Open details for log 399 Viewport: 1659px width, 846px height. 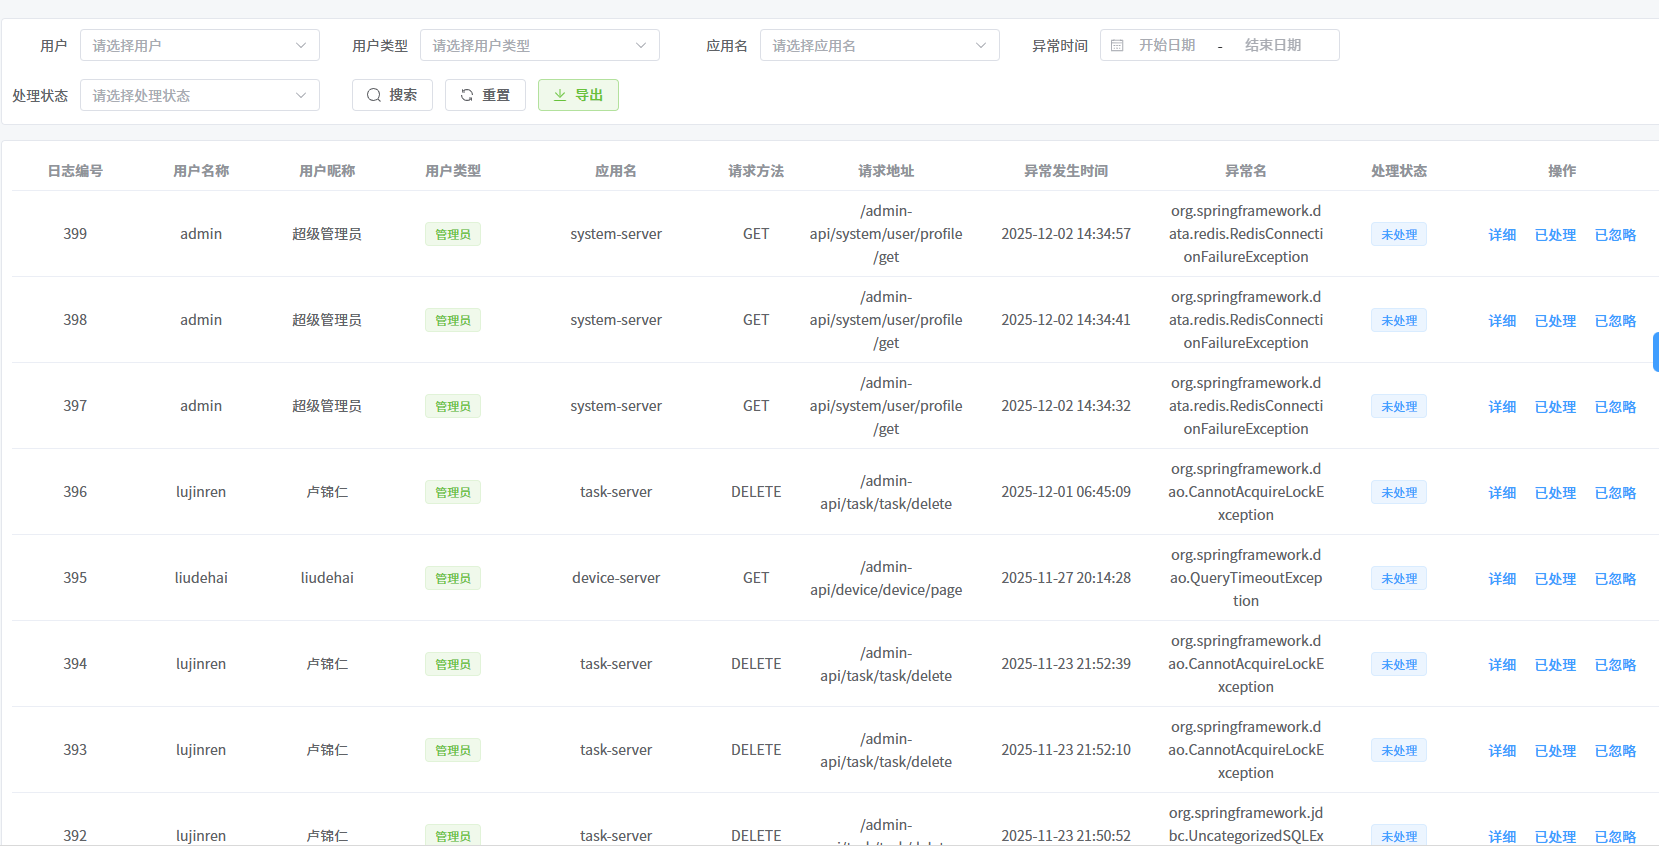point(1502,235)
